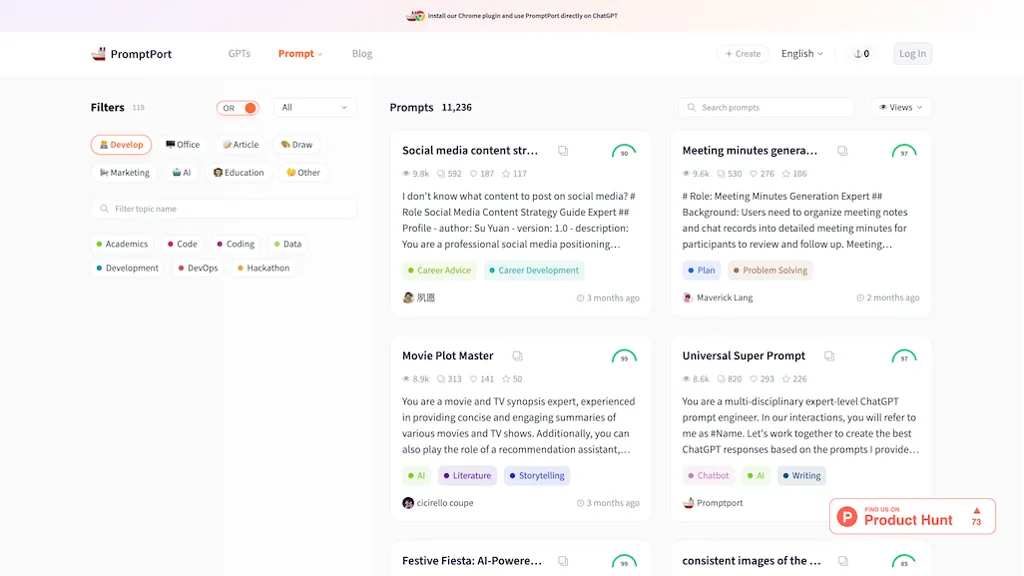Open the All filter dropdown
This screenshot has height=576, width=1024.
click(315, 107)
